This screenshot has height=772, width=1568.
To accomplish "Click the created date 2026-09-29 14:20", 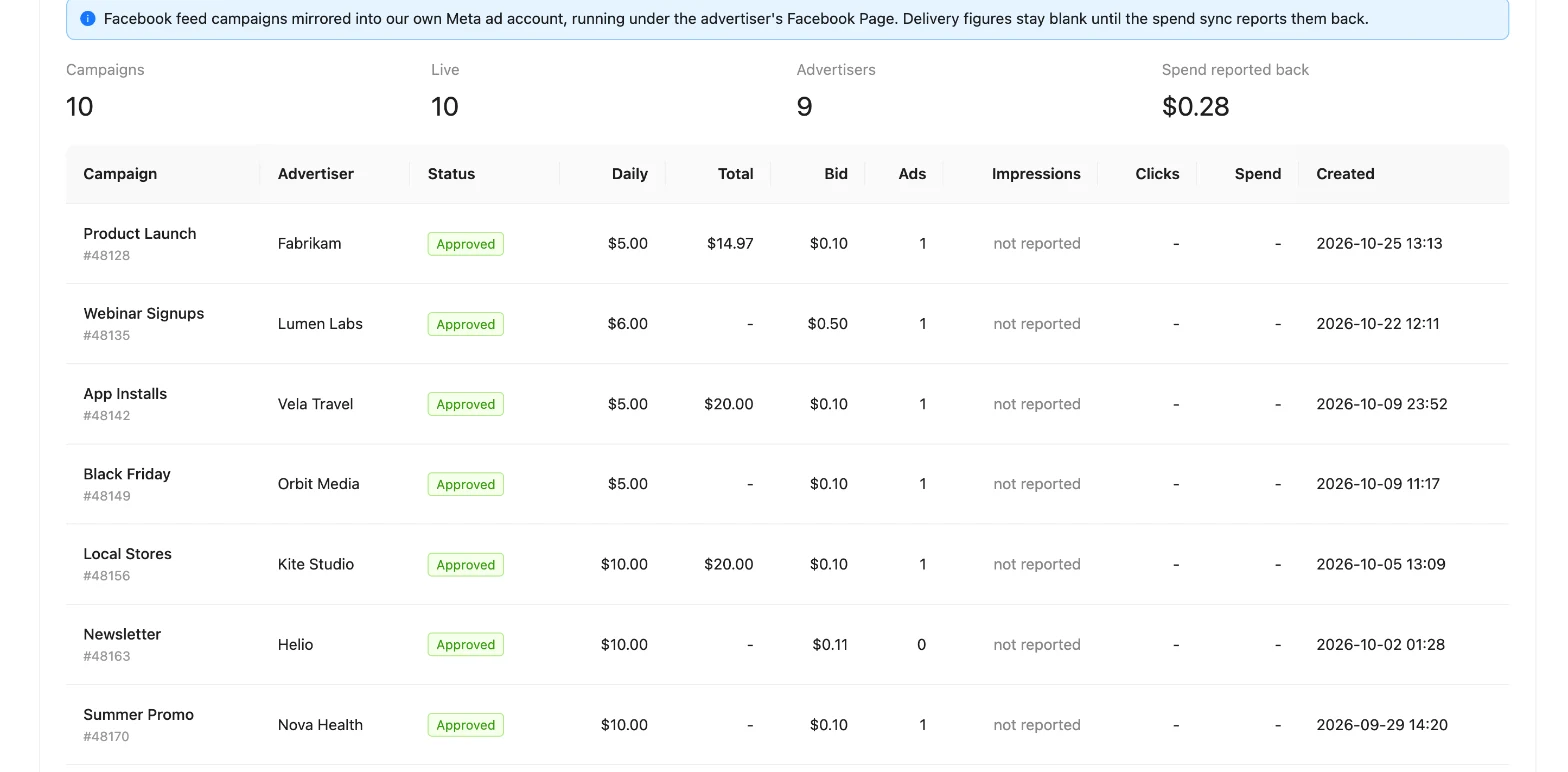I will pyautogui.click(x=1382, y=725).
